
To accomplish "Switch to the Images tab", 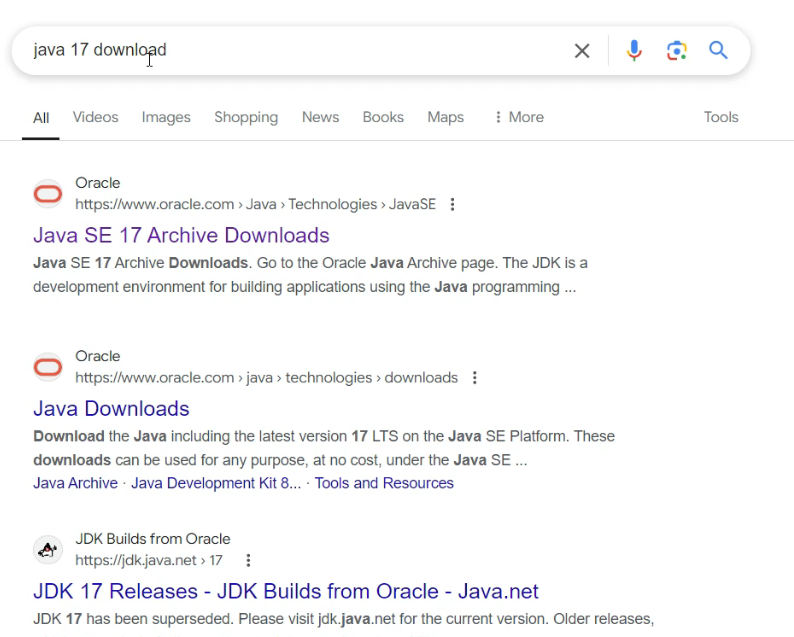I will click(x=166, y=117).
